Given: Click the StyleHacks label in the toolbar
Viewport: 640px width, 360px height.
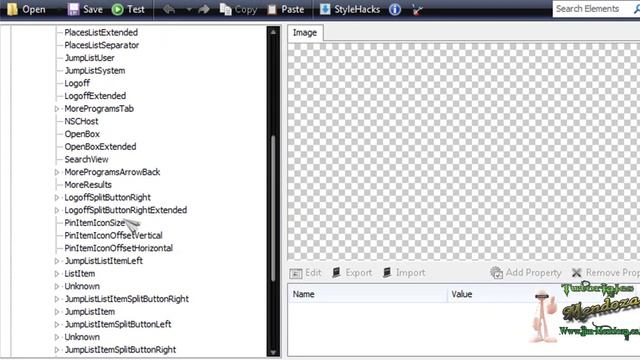Looking at the screenshot, I should [357, 9].
